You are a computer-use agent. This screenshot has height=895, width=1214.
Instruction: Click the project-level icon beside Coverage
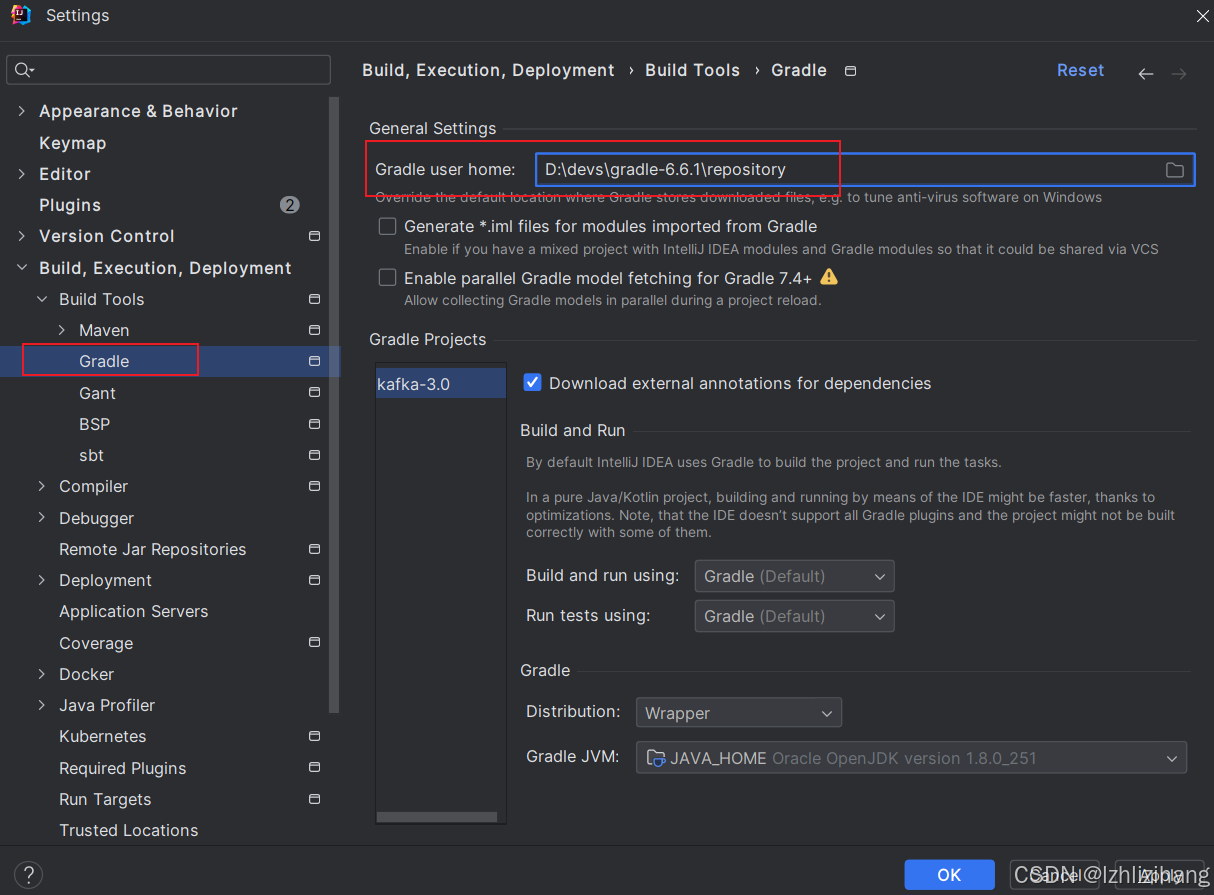[314, 642]
